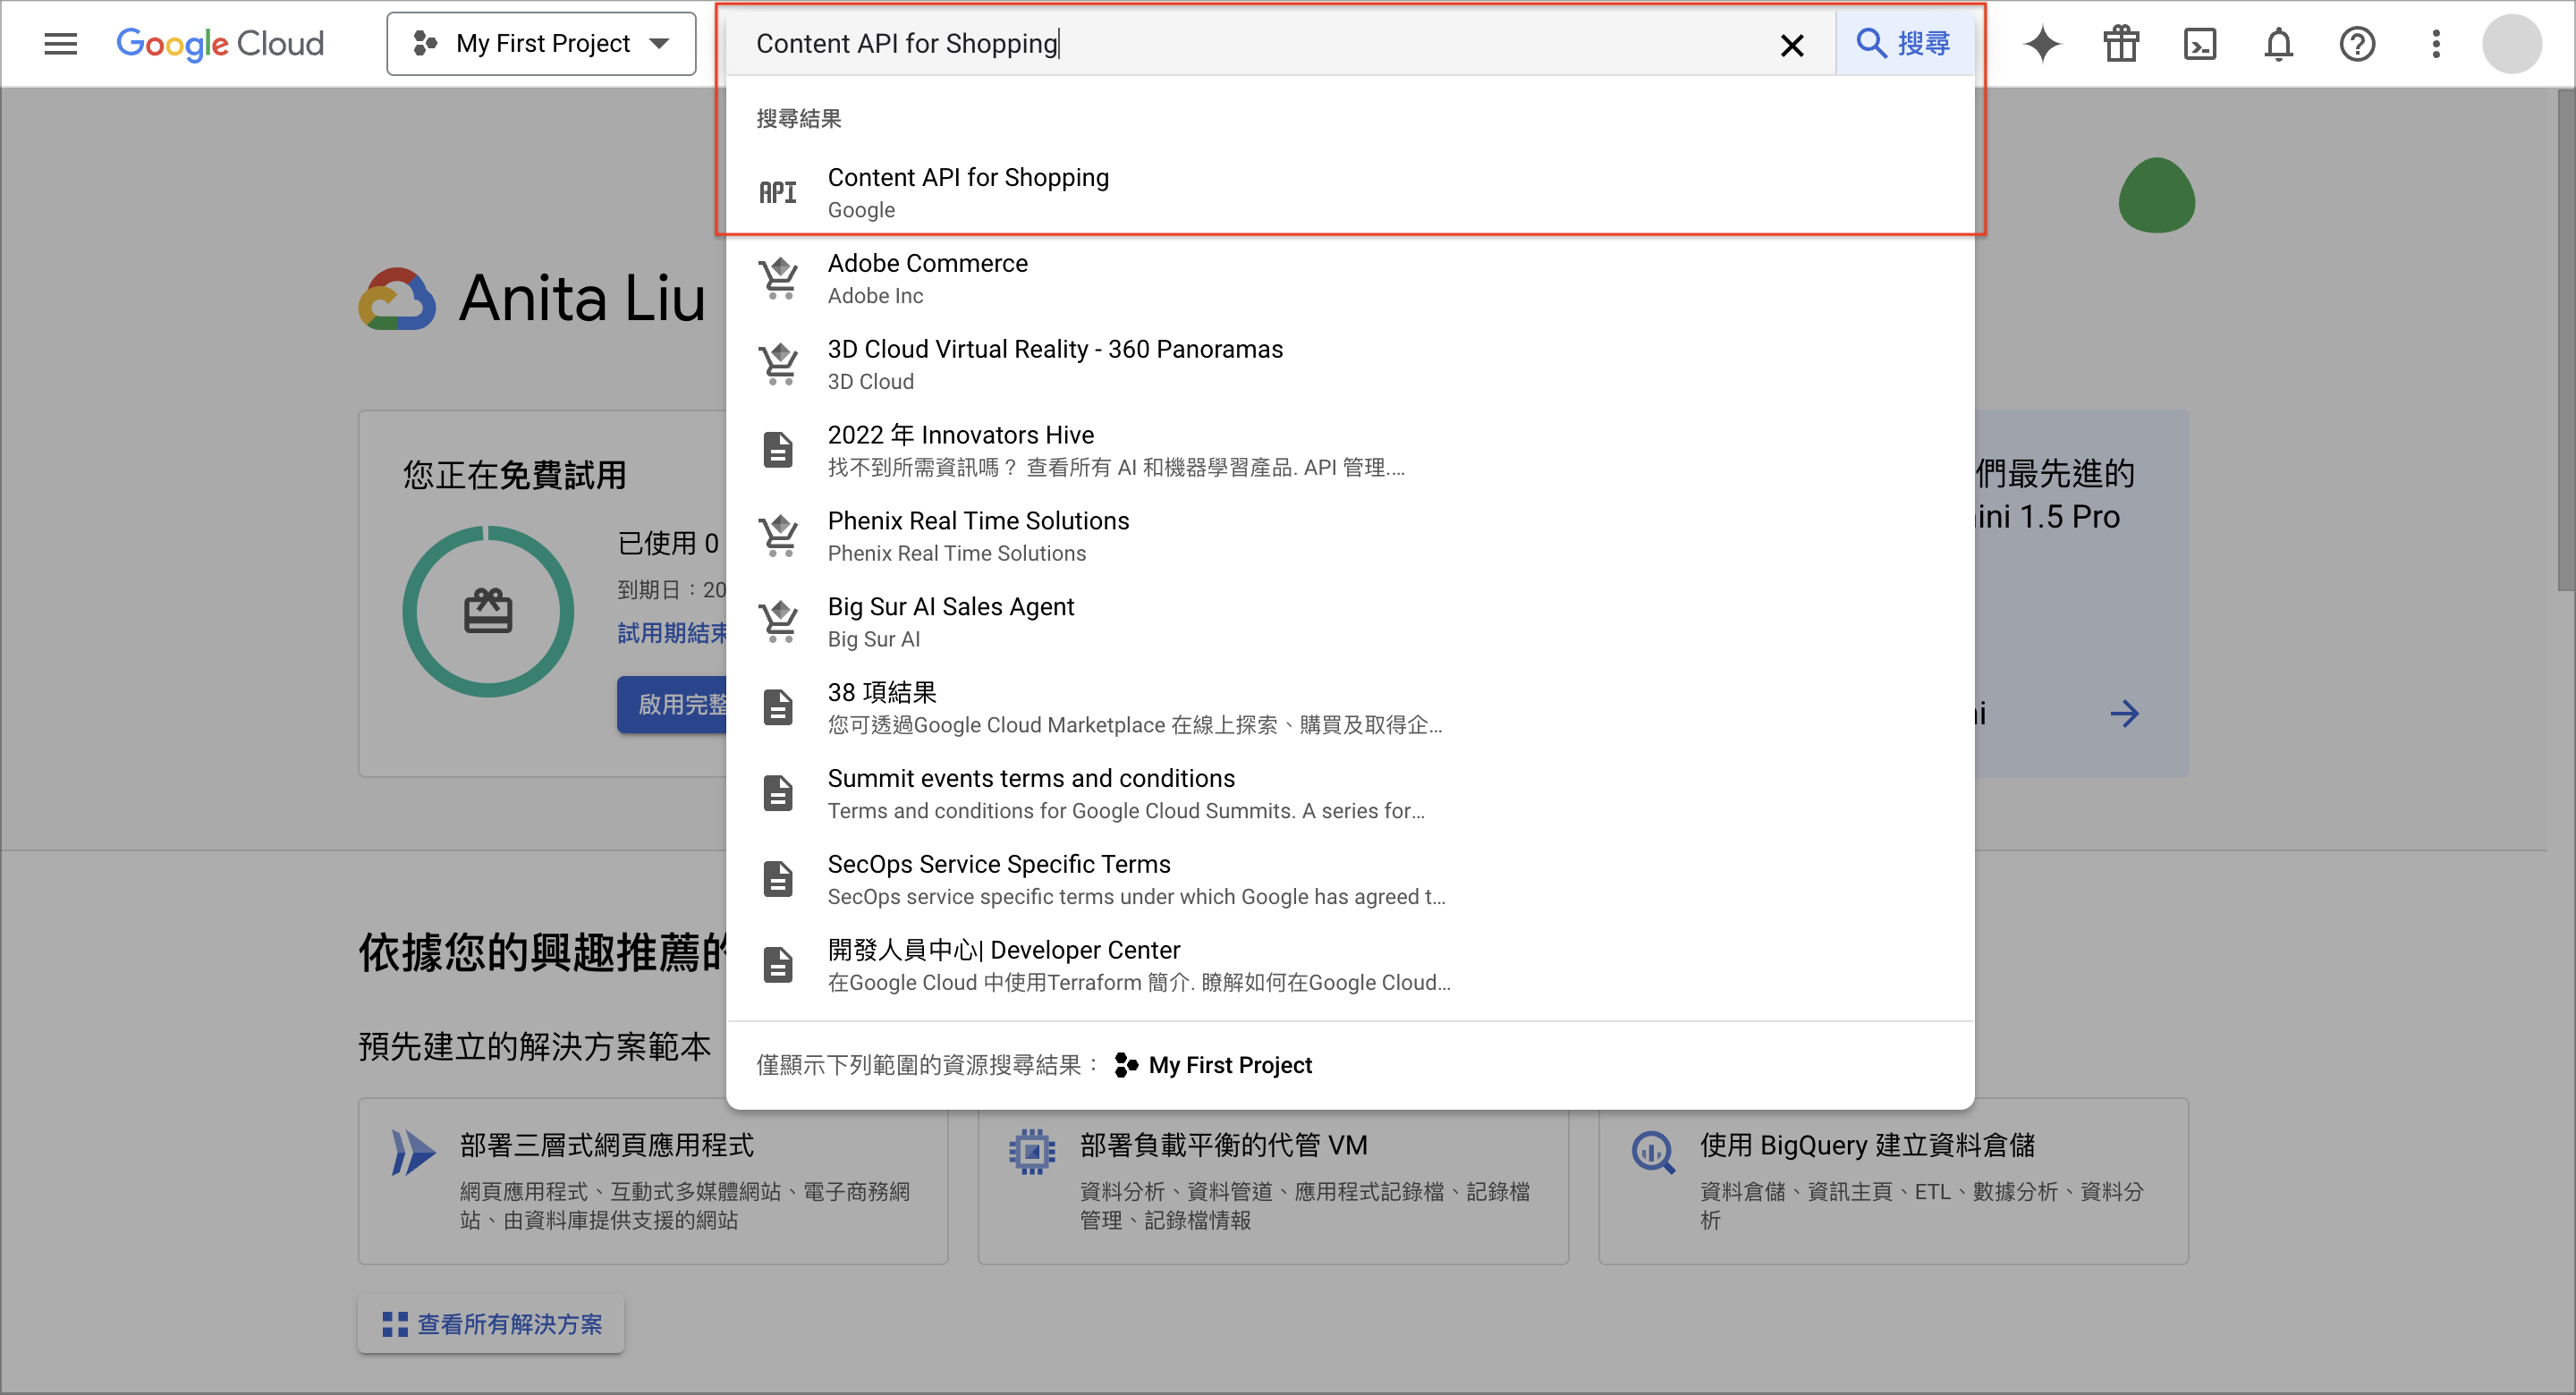Image resolution: width=2576 pixels, height=1395 pixels.
Task: Click the circular trial usage progress ring
Action: click(488, 610)
